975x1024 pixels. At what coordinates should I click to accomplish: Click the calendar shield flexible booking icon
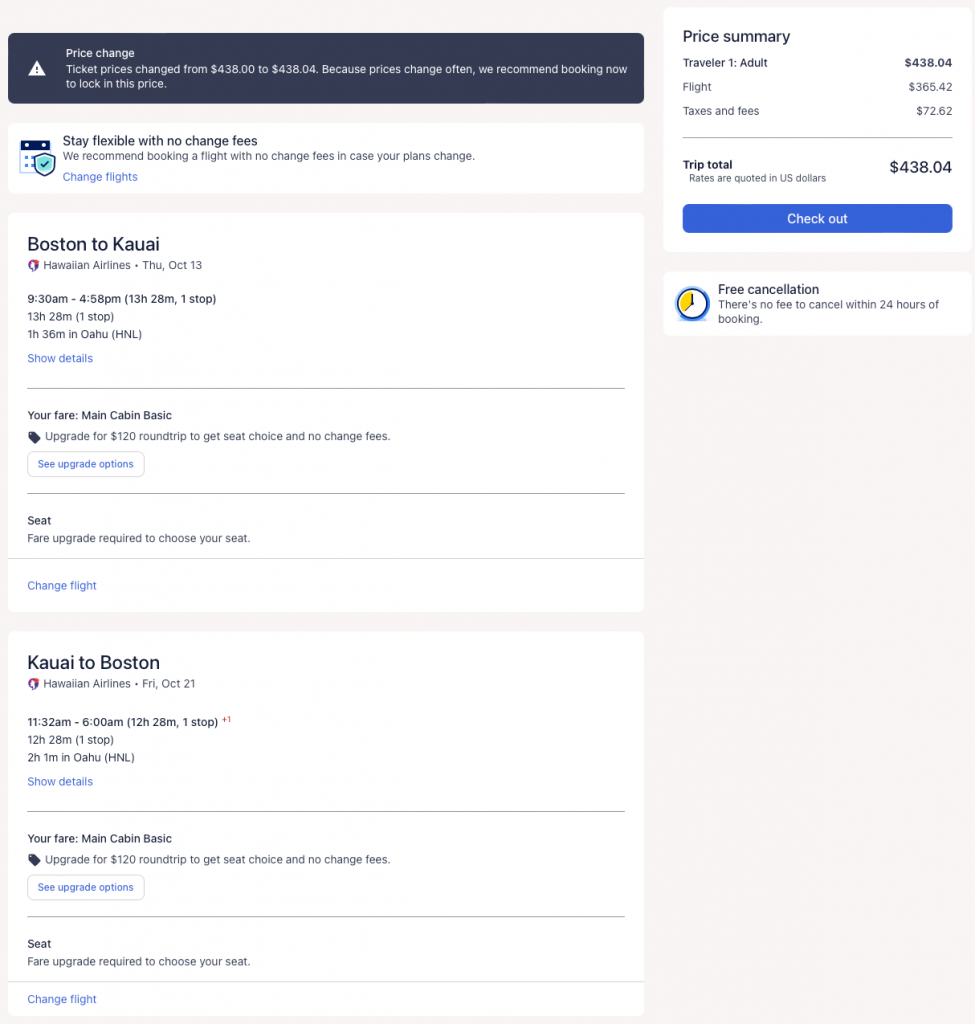(x=38, y=158)
